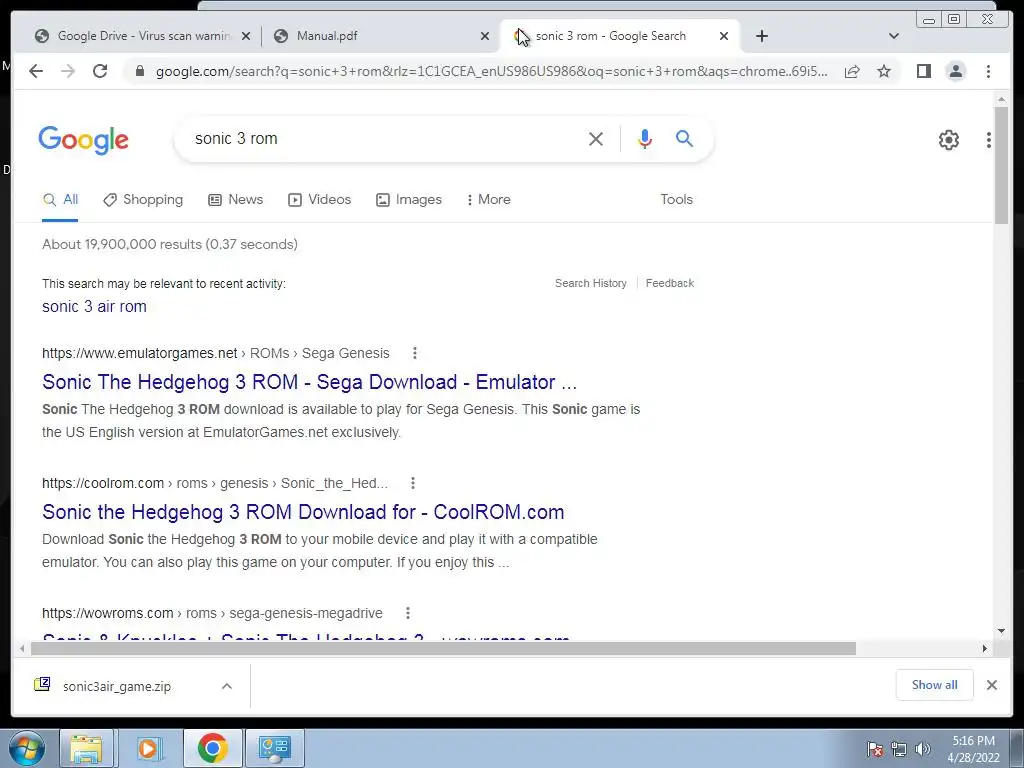Open Google quick settings gear
1024x768 pixels.
point(948,140)
